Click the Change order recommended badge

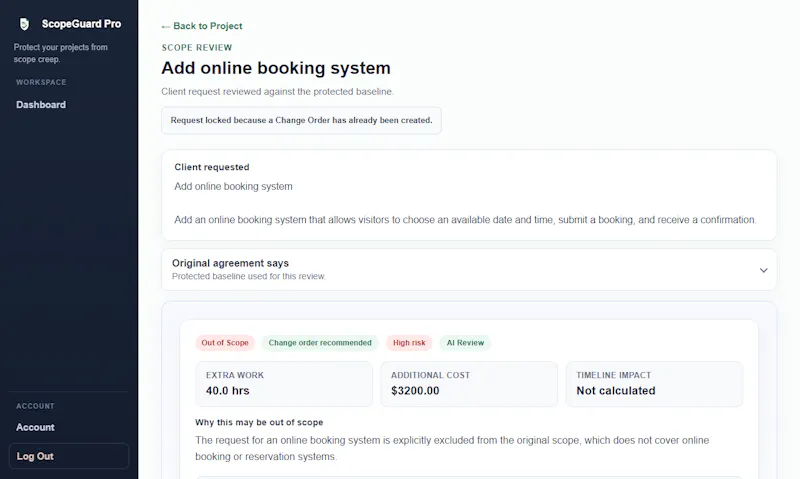pos(320,343)
